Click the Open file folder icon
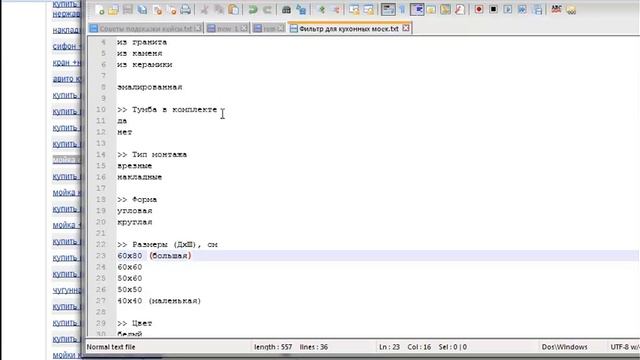 click(x=113, y=9)
